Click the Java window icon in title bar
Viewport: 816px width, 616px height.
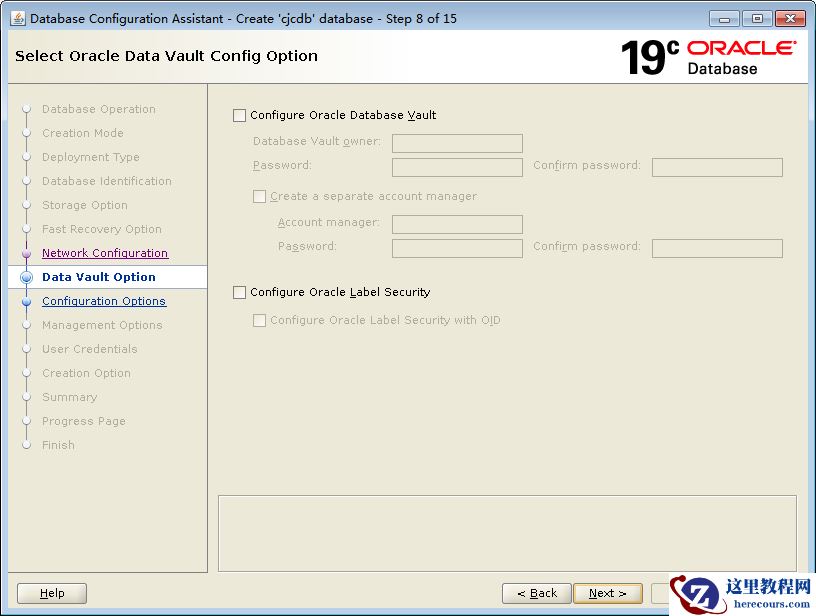click(18, 18)
